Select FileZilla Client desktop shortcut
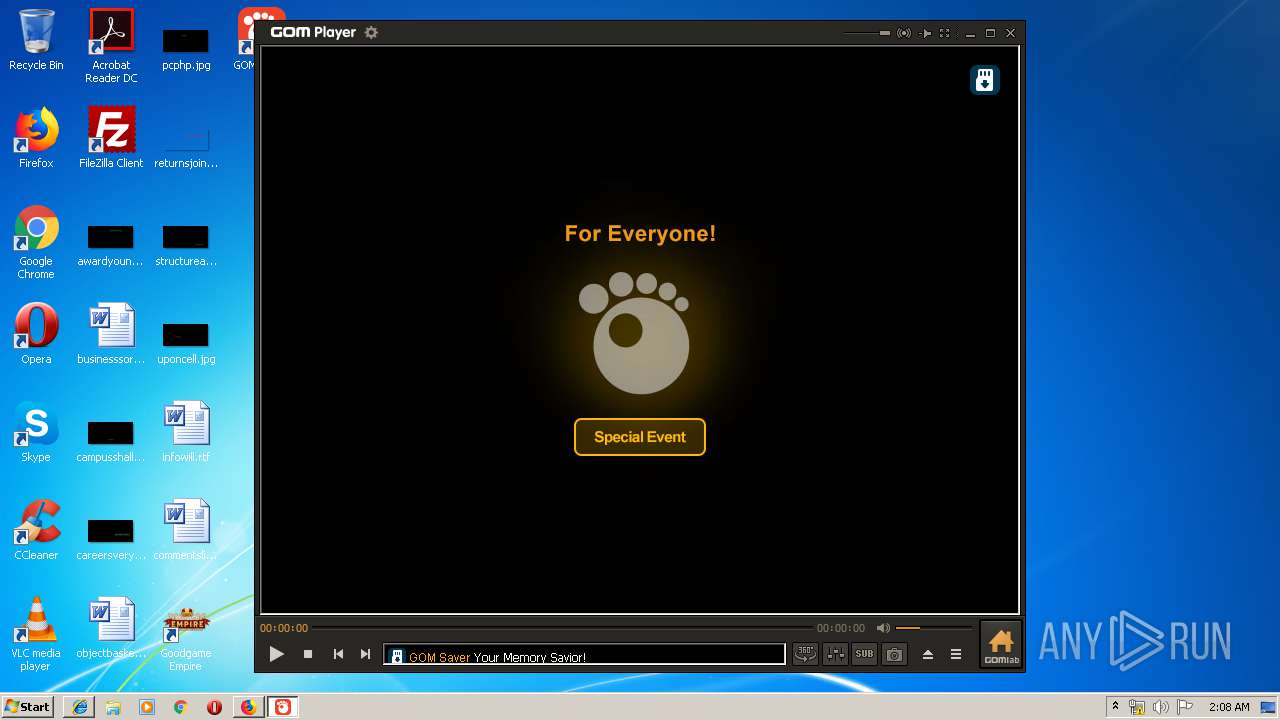 (111, 138)
